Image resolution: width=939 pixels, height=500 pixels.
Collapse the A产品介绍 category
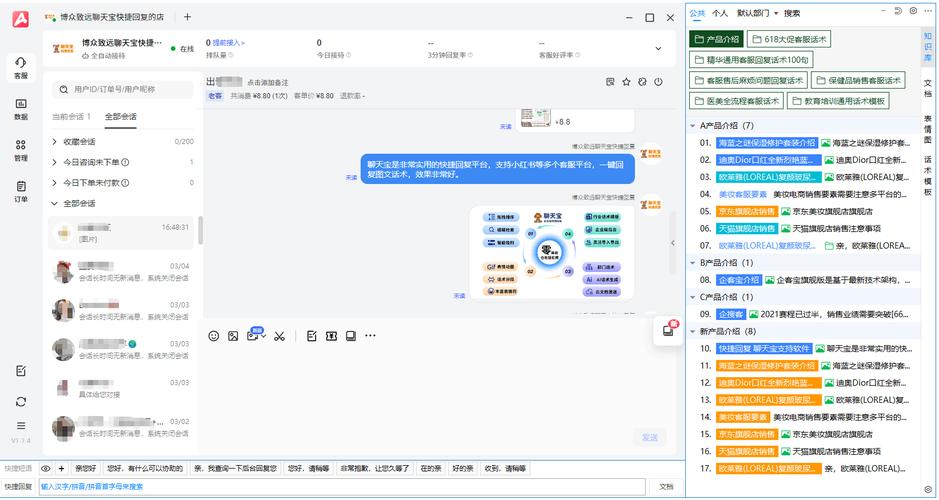693,126
